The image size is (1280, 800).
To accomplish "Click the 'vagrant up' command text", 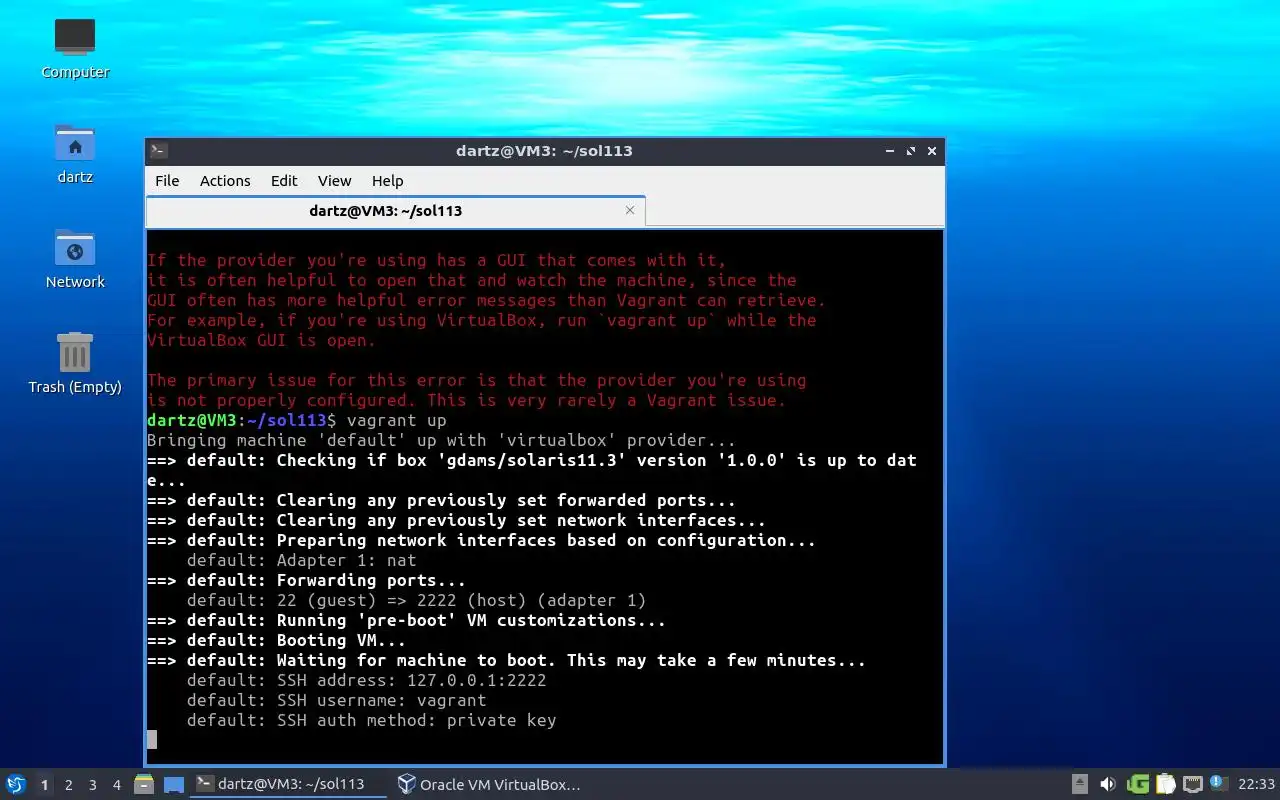I will (x=397, y=420).
